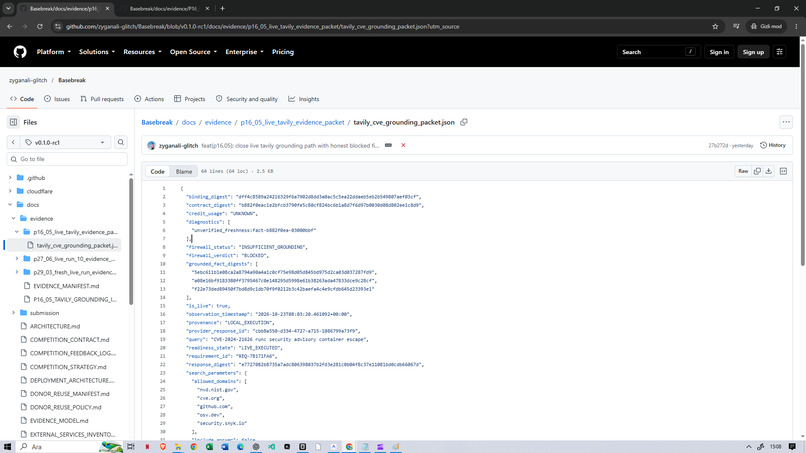Open v0.1.0-rc1 tag selector
The width and height of the screenshot is (806, 453).
point(65,142)
